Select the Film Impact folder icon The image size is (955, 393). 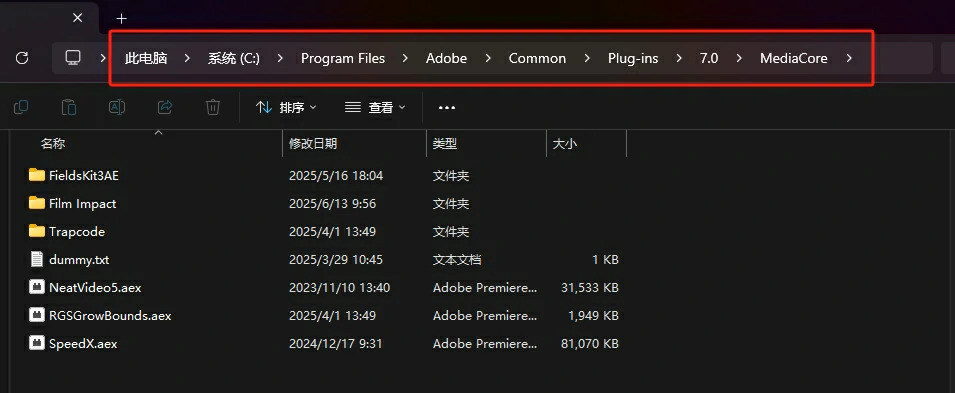click(37, 203)
